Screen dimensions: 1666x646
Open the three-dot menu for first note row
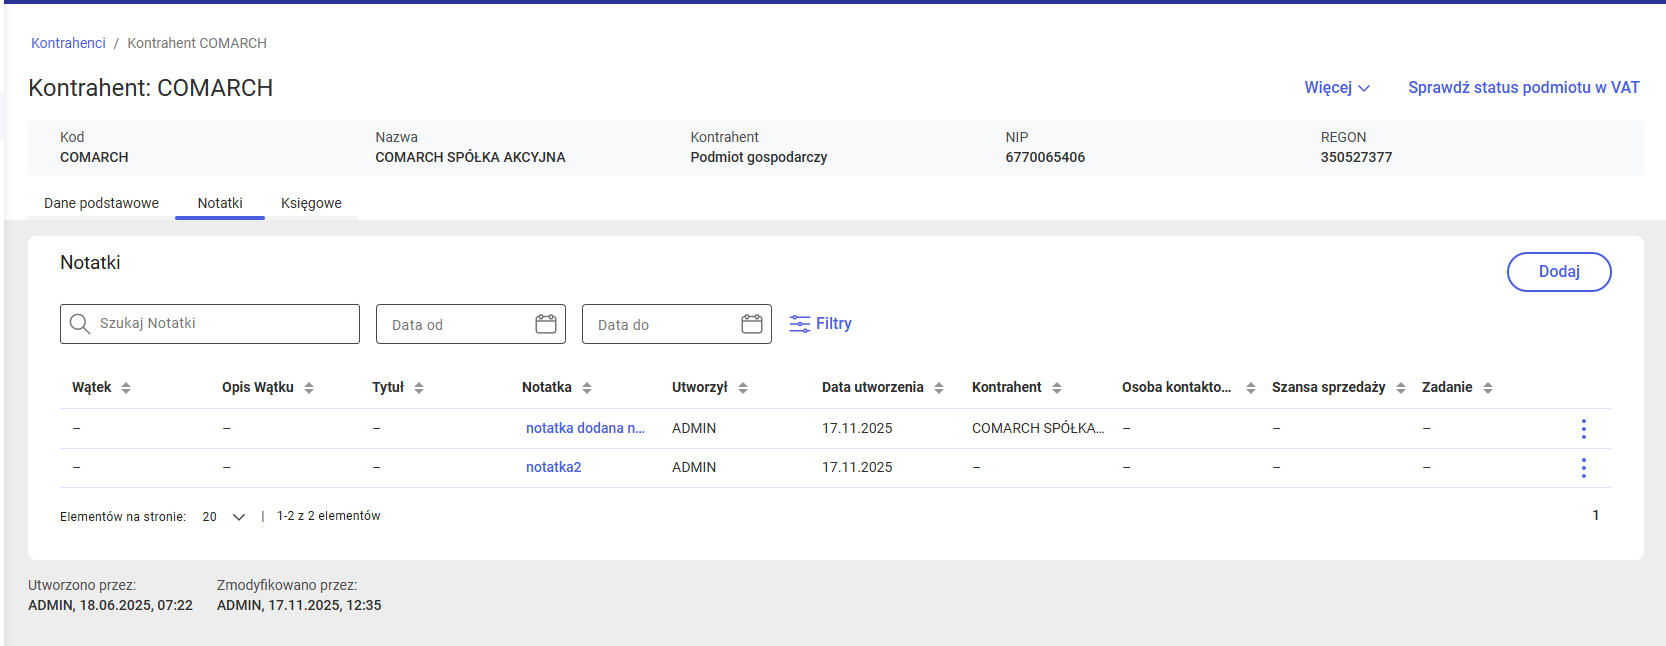tap(1583, 429)
